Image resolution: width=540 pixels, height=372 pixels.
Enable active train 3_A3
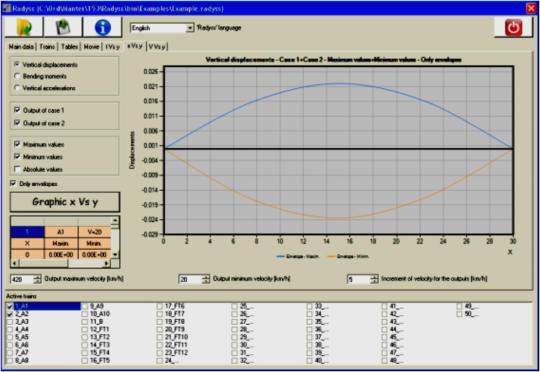[x=10, y=322]
